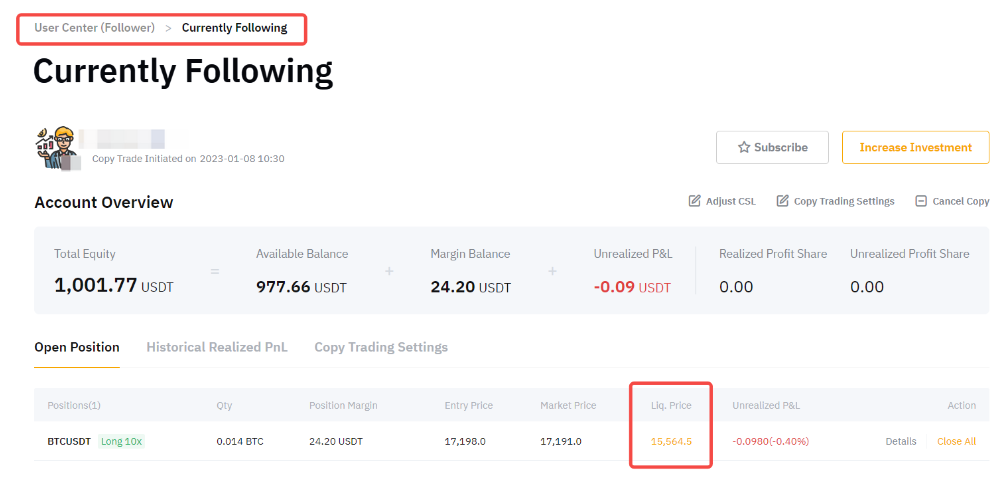Click the Cancel Copy text link
Viewport: 1004px width, 490px height.
pos(961,201)
